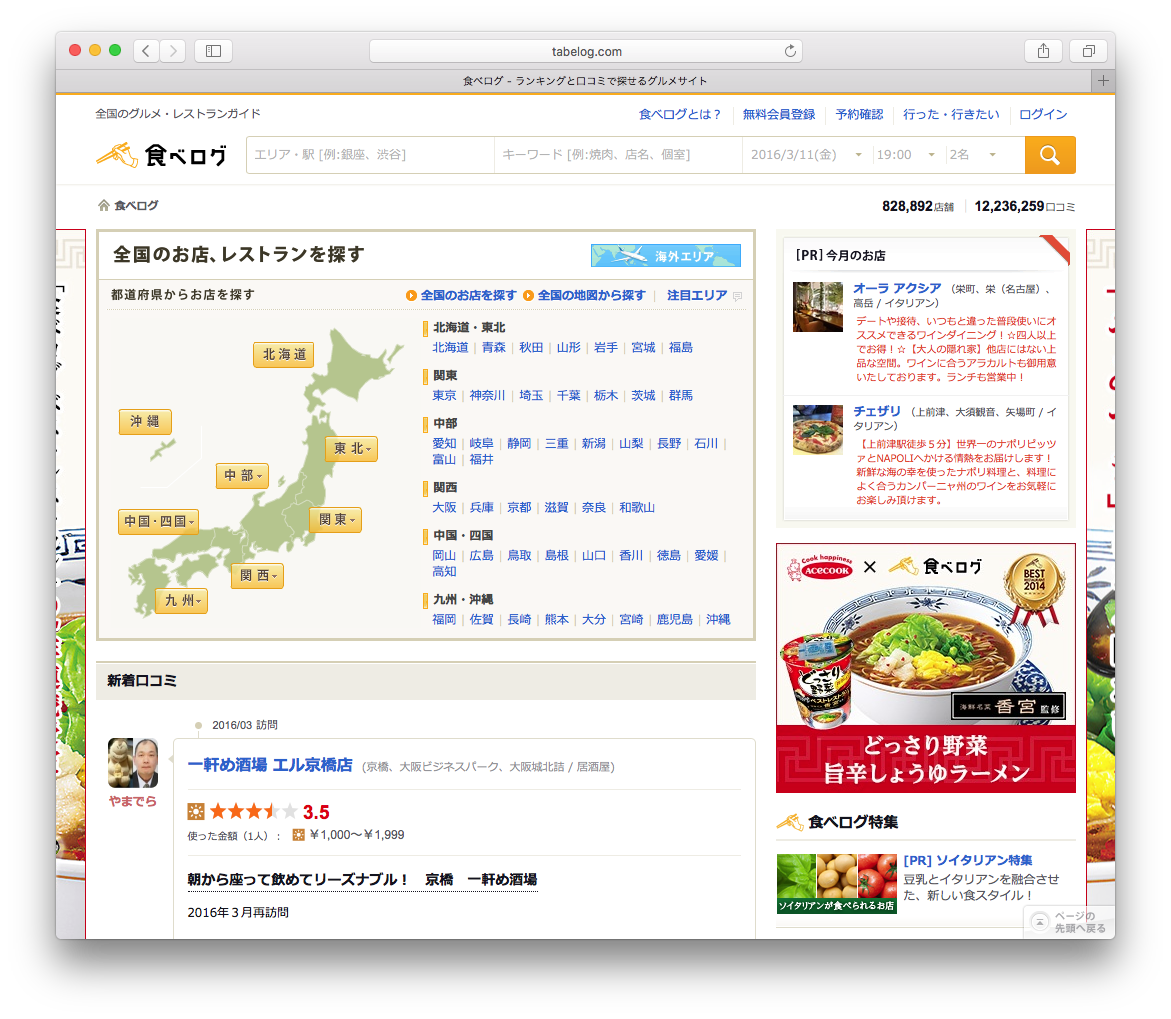Show the Safari sidebar
This screenshot has width=1171, height=1019.
[x=214, y=51]
